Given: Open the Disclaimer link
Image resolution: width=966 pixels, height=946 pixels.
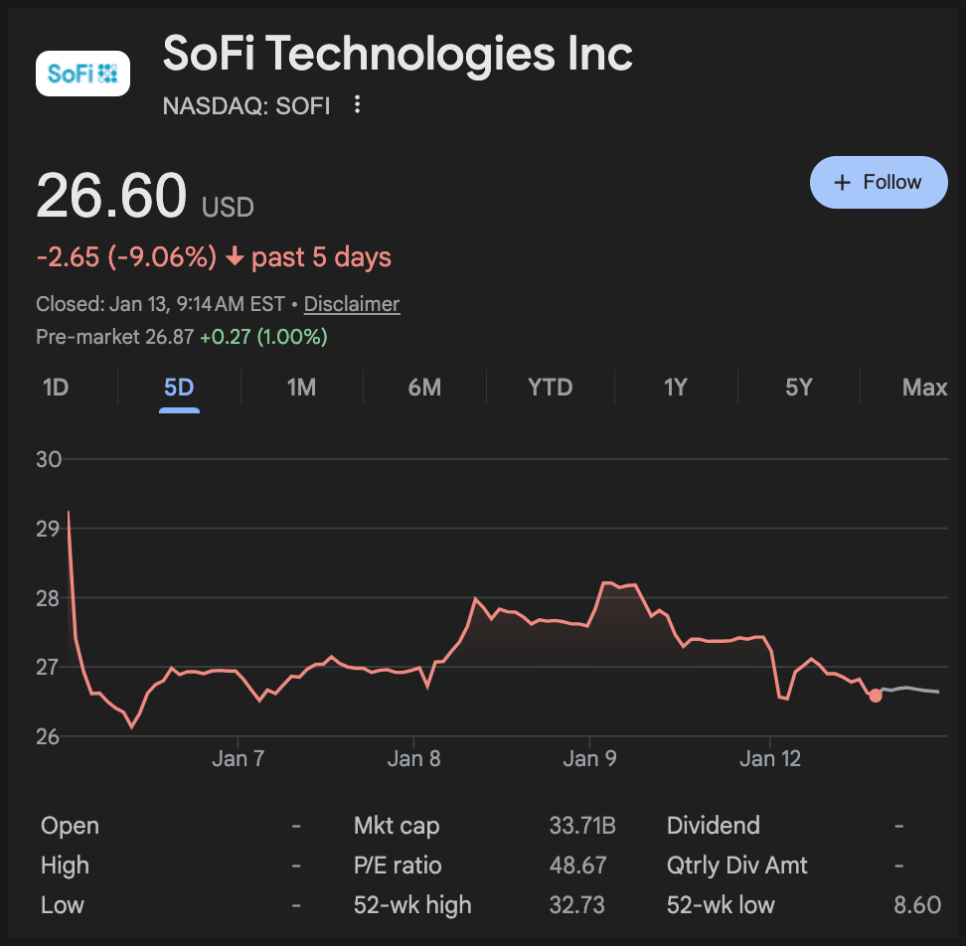Looking at the screenshot, I should point(352,304).
